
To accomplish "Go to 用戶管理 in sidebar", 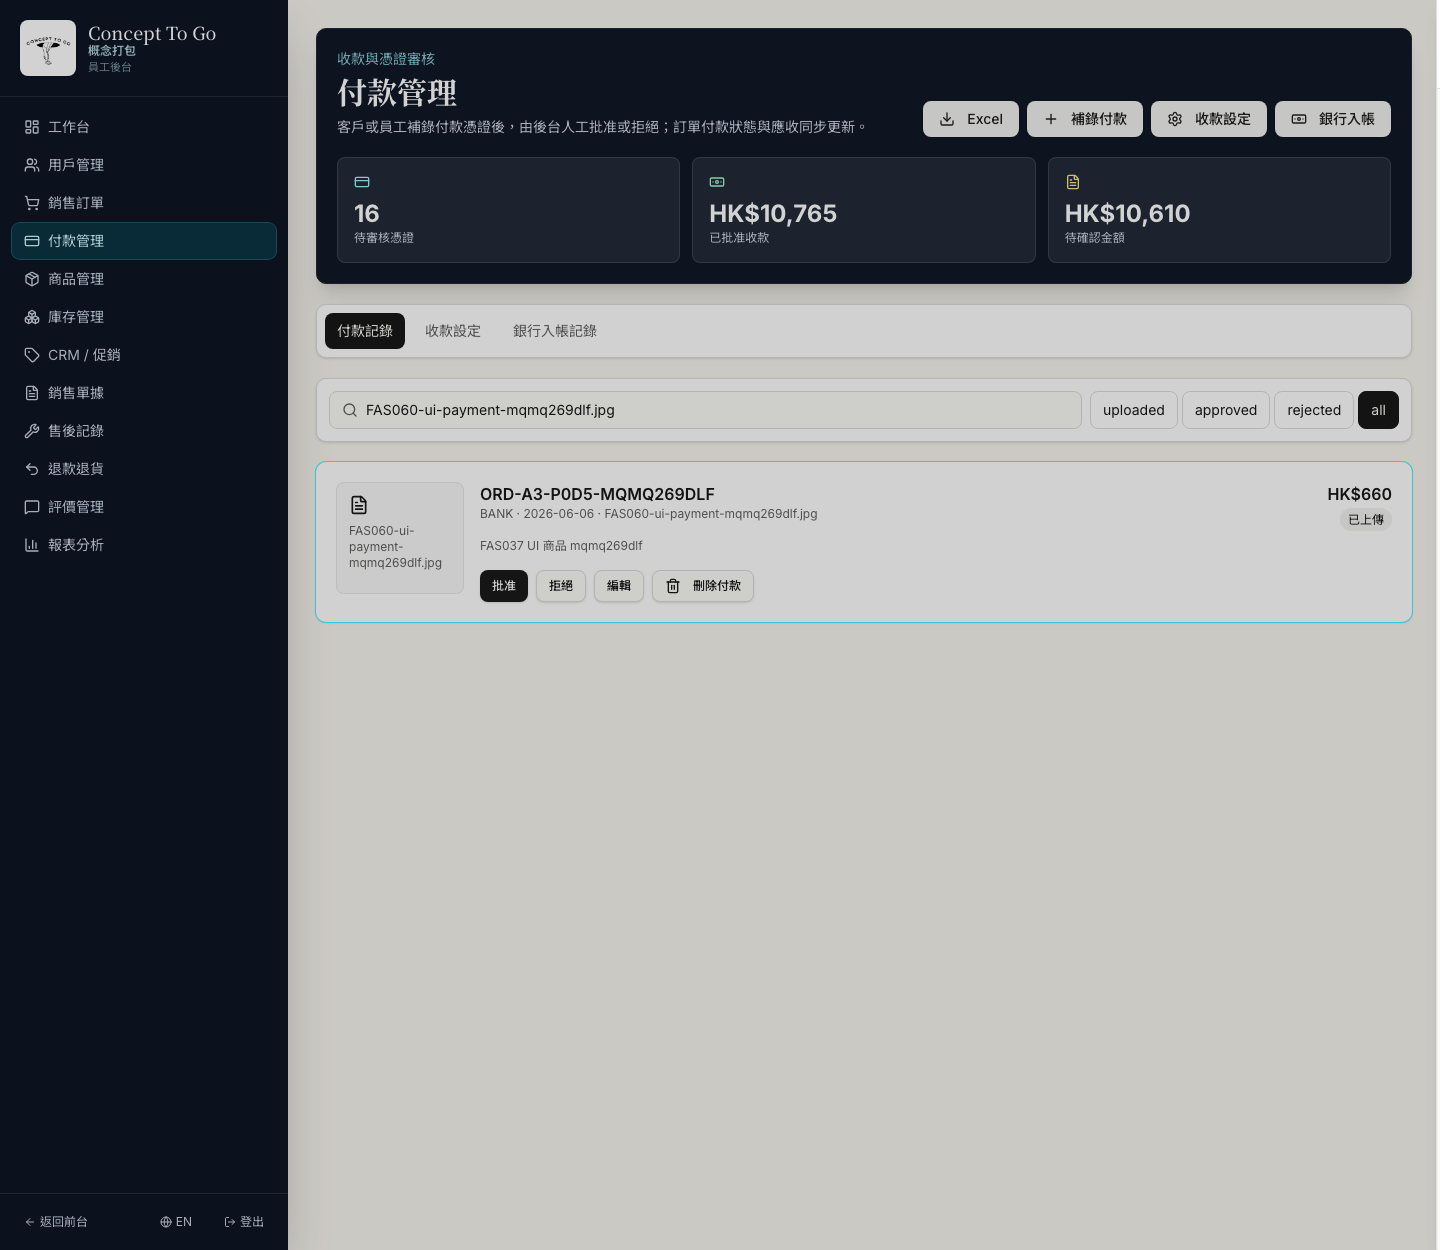I will pyautogui.click(x=144, y=165).
